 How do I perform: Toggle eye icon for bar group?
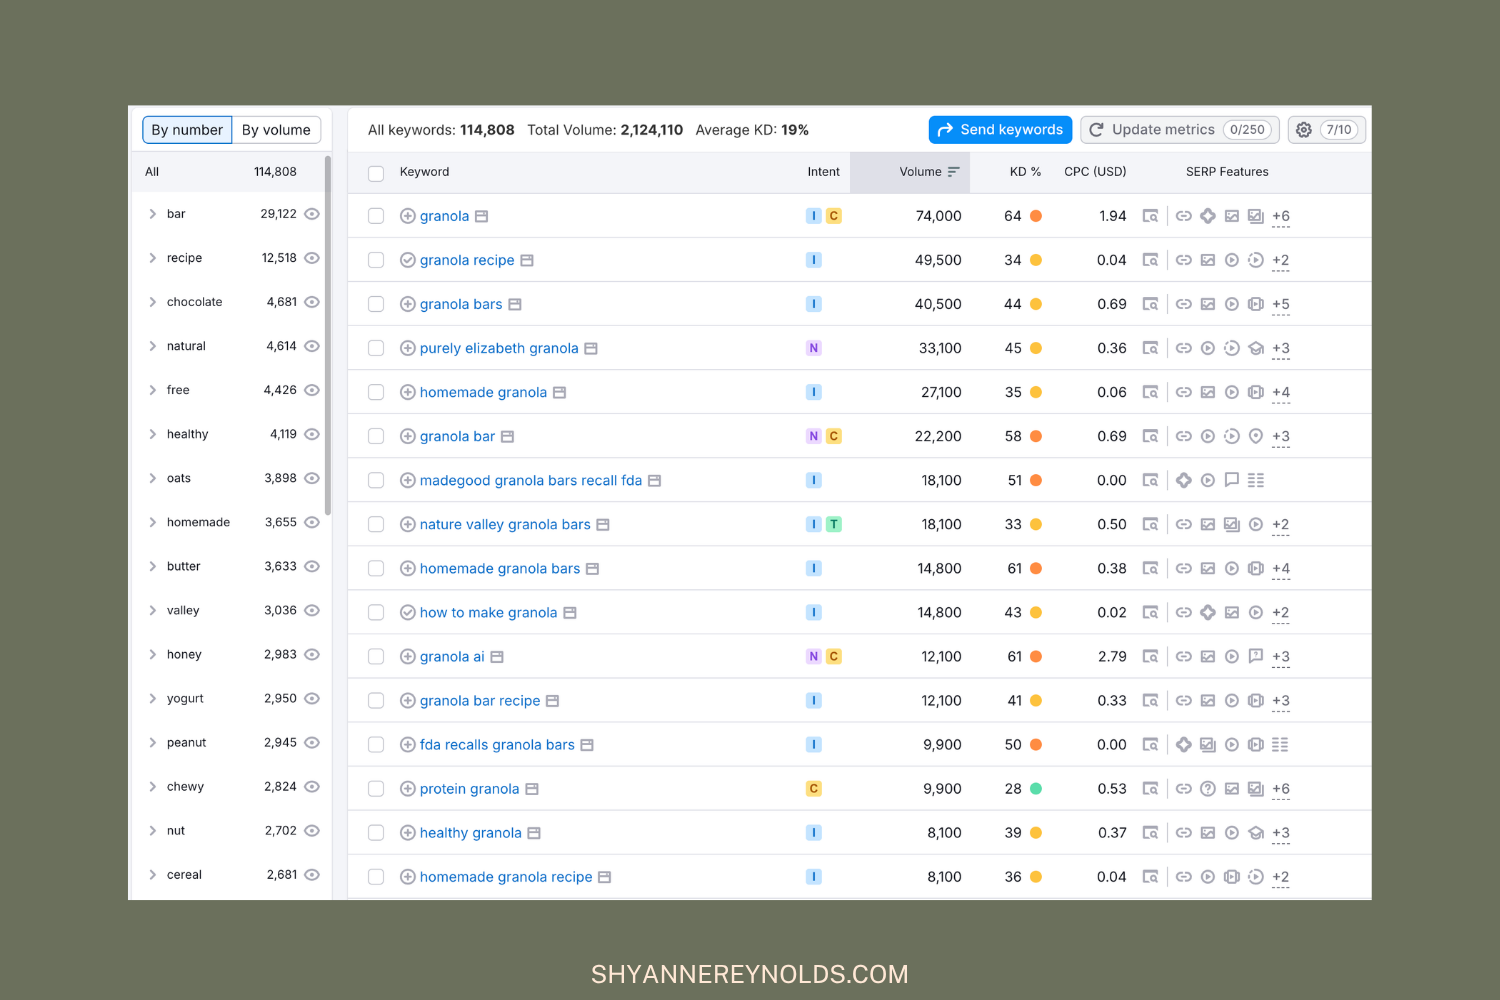coord(312,214)
